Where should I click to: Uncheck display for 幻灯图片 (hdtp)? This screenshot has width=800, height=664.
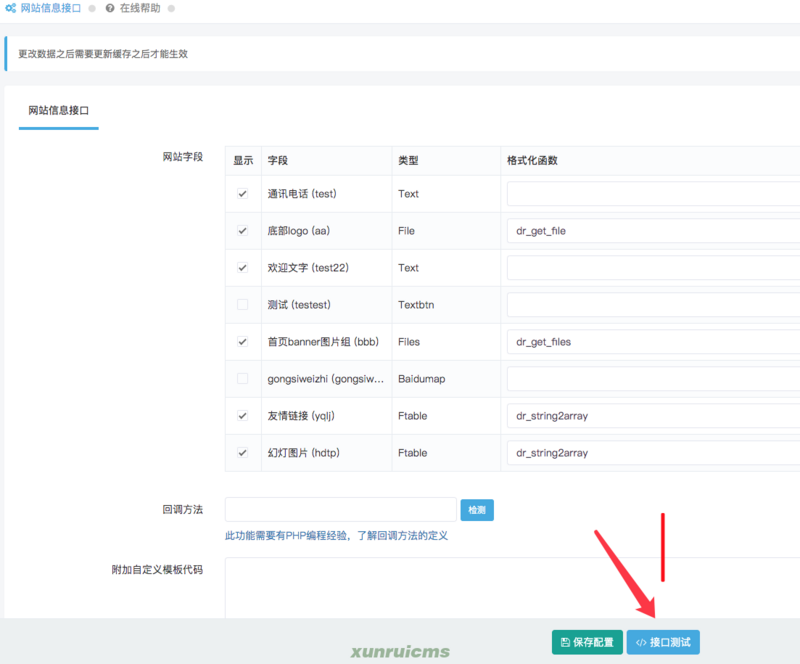pyautogui.click(x=242, y=453)
